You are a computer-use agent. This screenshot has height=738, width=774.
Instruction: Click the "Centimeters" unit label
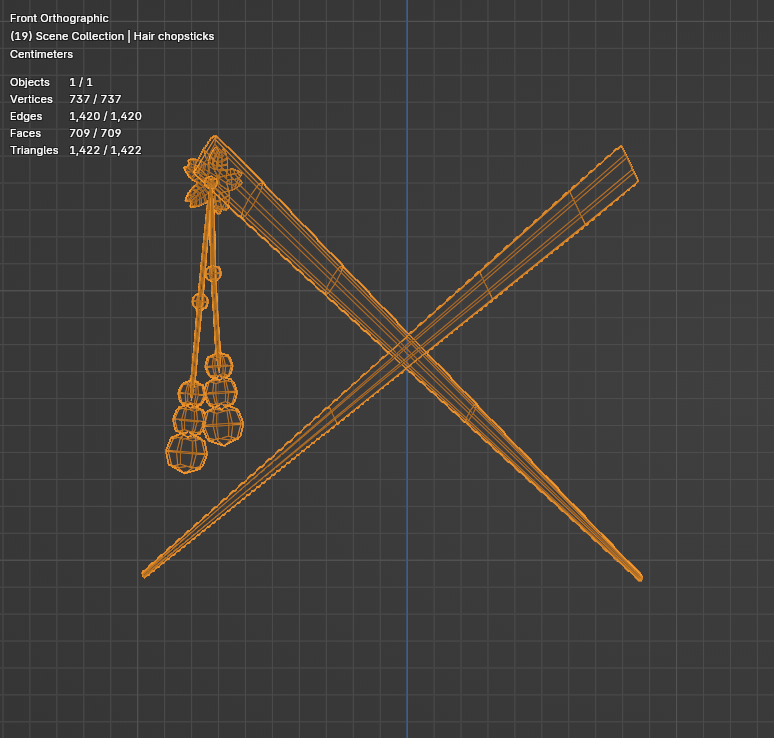(41, 54)
